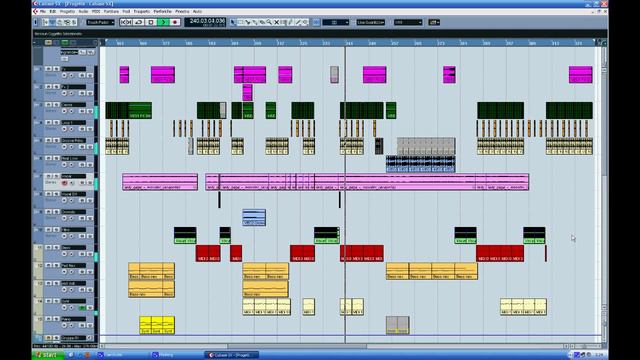Open the File menu
This screenshot has height=360, width=640.
click(x=43, y=11)
